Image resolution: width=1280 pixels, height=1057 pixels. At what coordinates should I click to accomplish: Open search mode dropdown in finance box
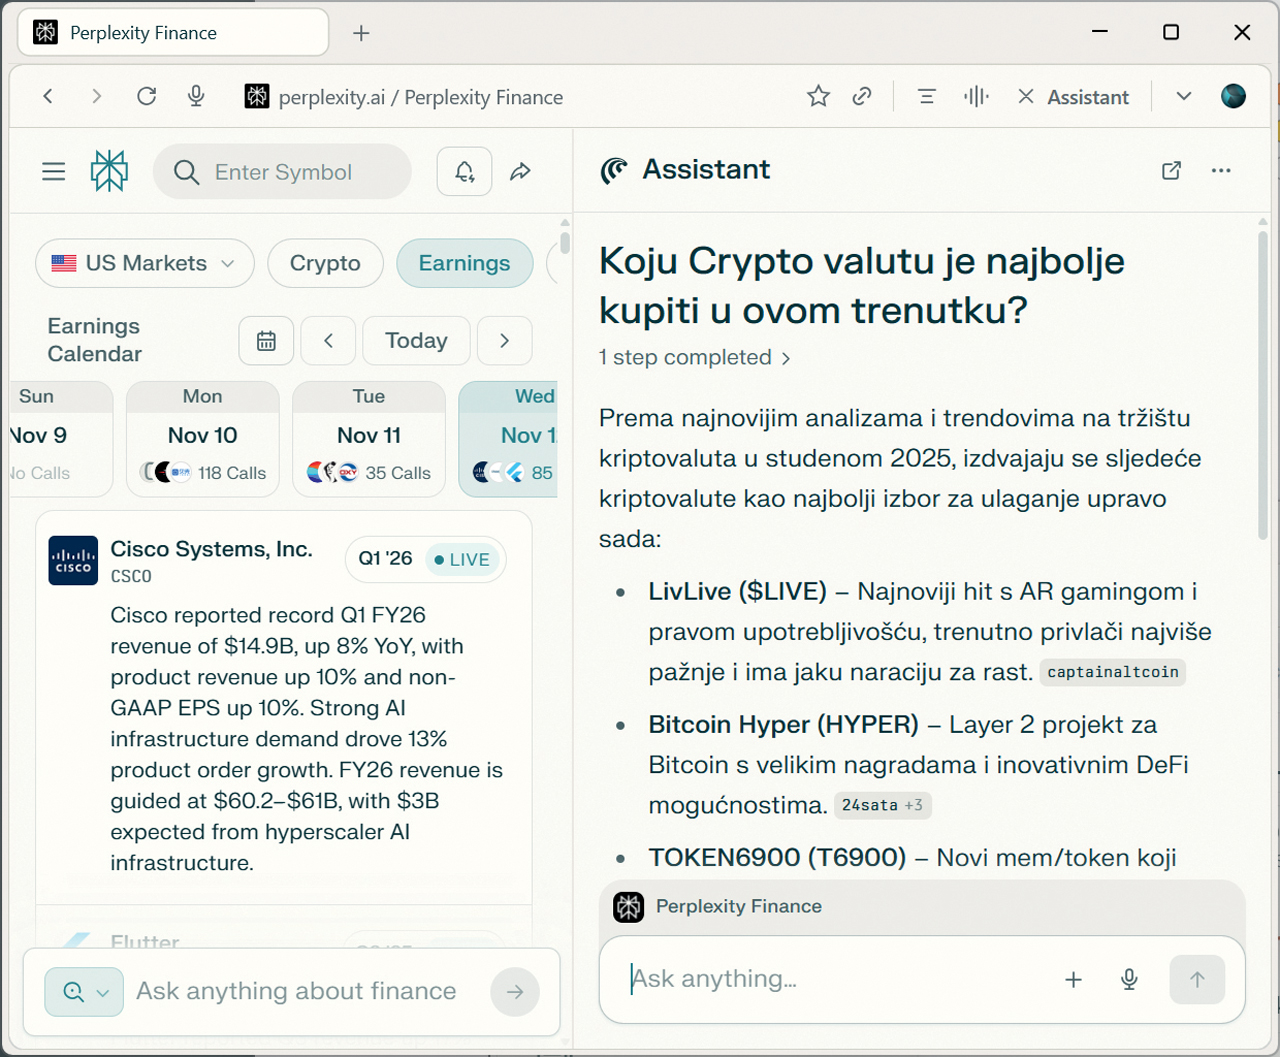pyautogui.click(x=84, y=992)
